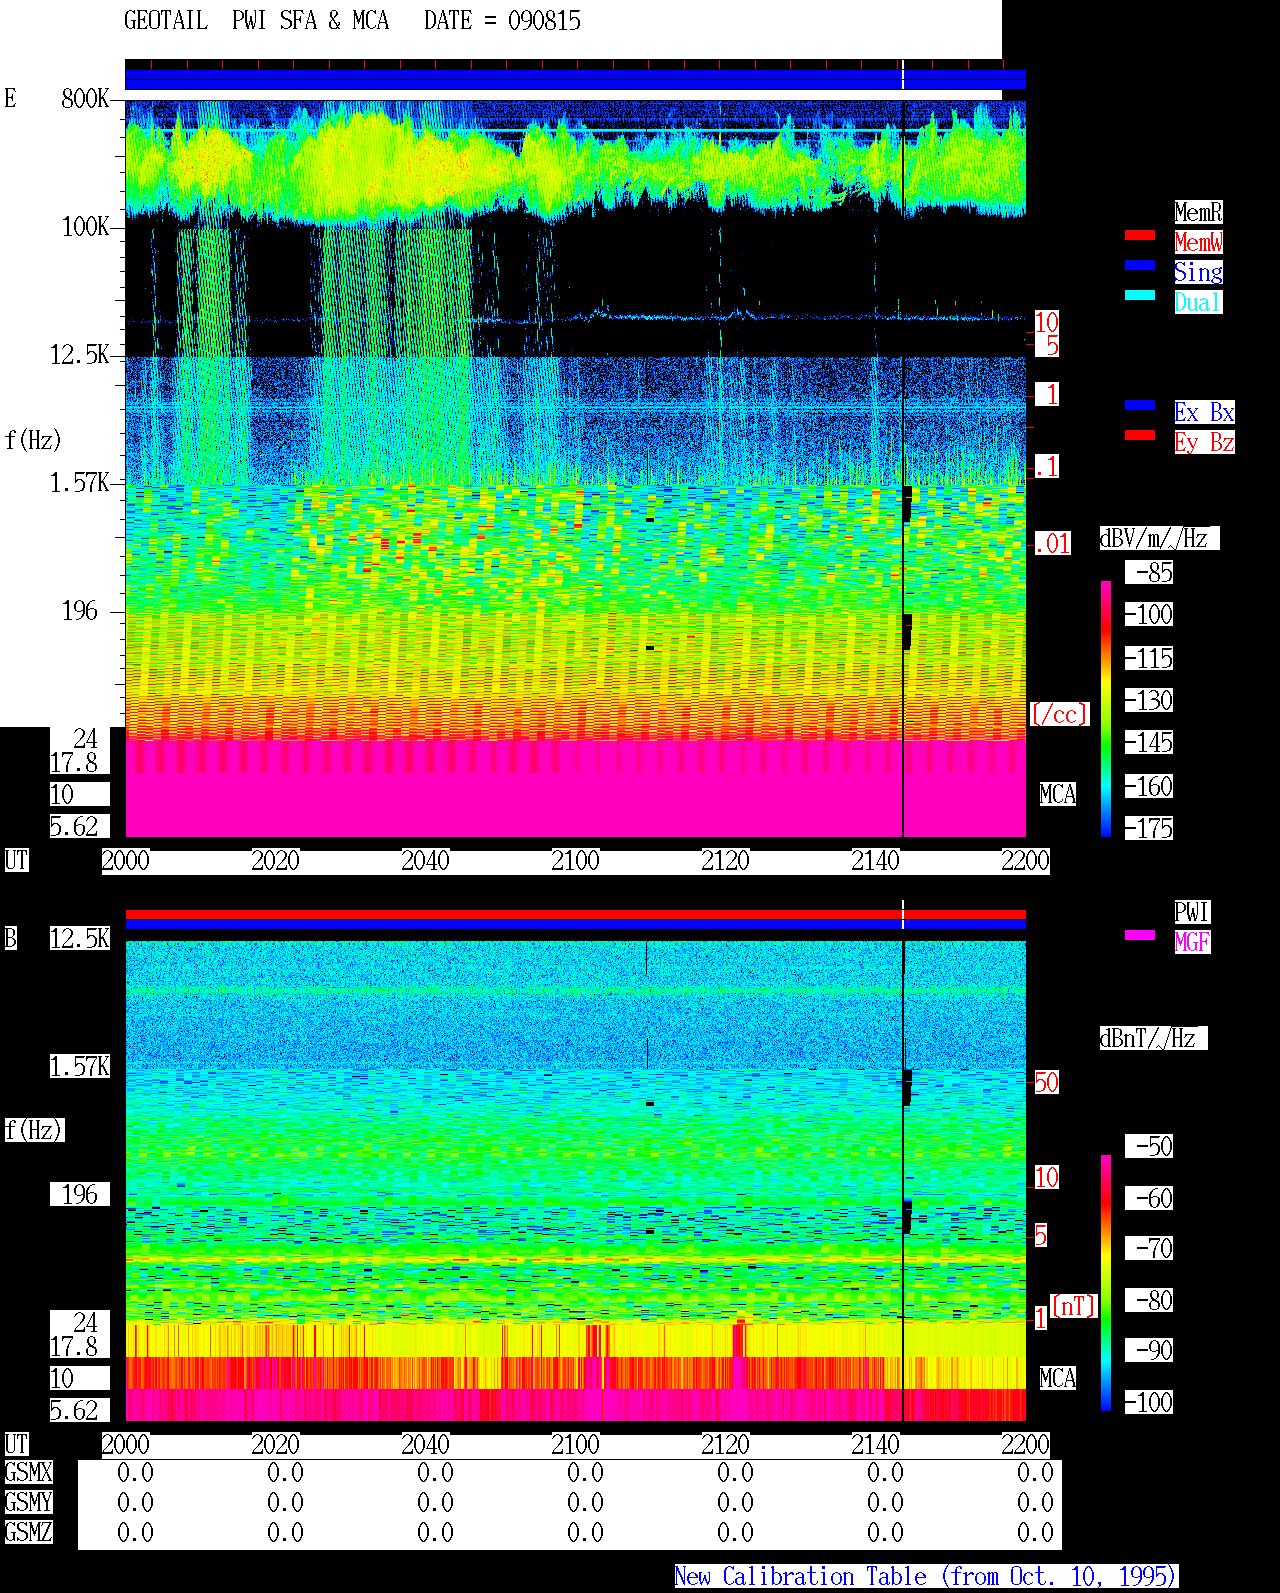The image size is (1280, 1593).
Task: Click the dBnT/√Hz unit label
Action: coord(1153,1038)
